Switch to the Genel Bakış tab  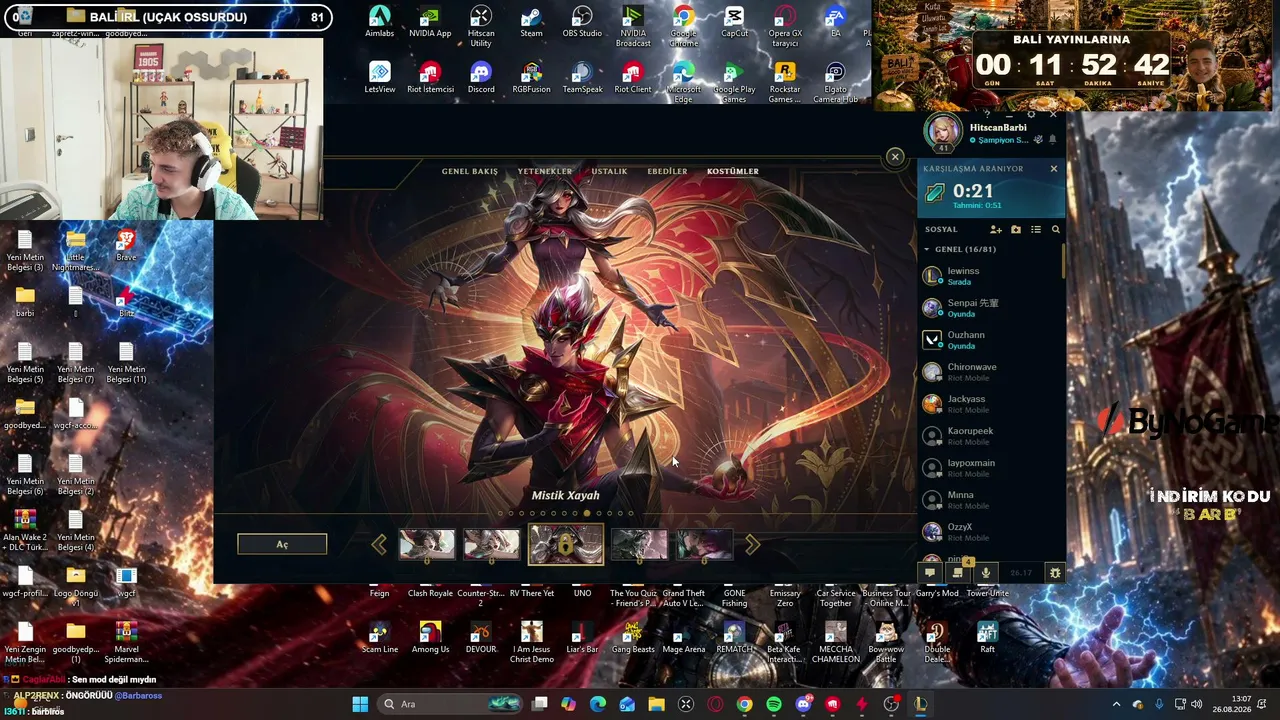(470, 171)
